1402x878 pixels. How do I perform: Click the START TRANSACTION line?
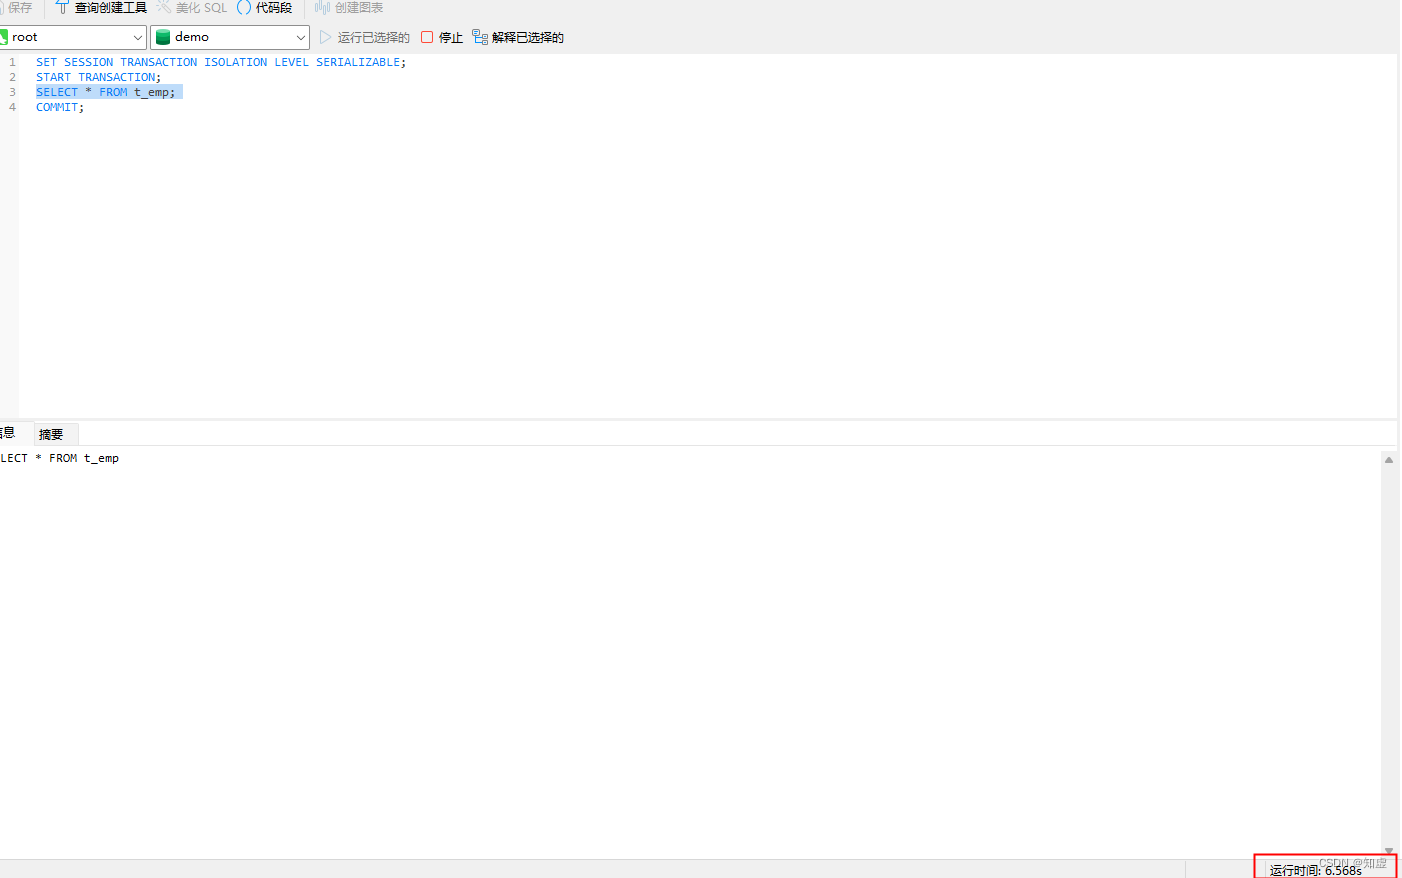click(x=98, y=77)
